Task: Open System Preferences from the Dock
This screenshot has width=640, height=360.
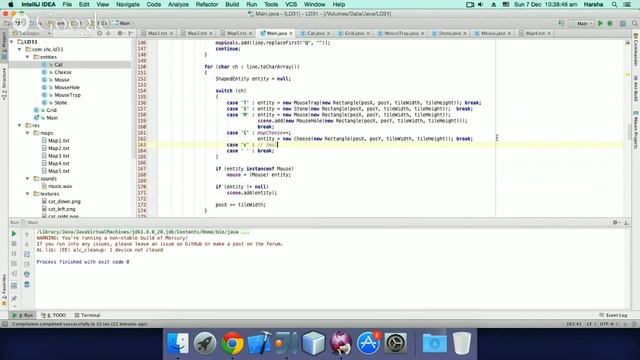Action: tap(395, 343)
